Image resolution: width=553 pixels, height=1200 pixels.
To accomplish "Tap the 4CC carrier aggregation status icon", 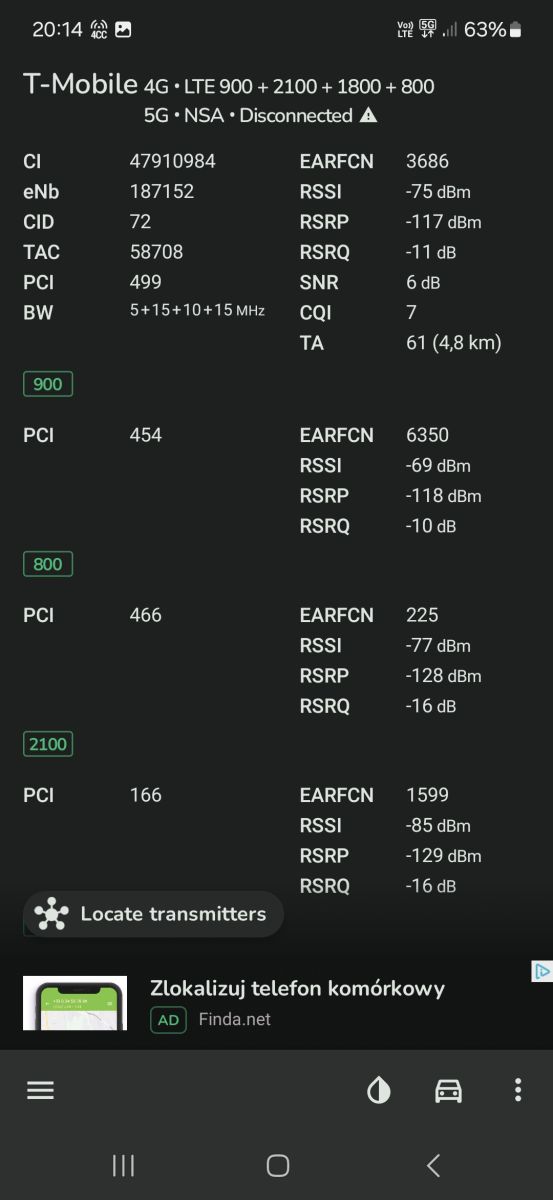I will pos(99,29).
